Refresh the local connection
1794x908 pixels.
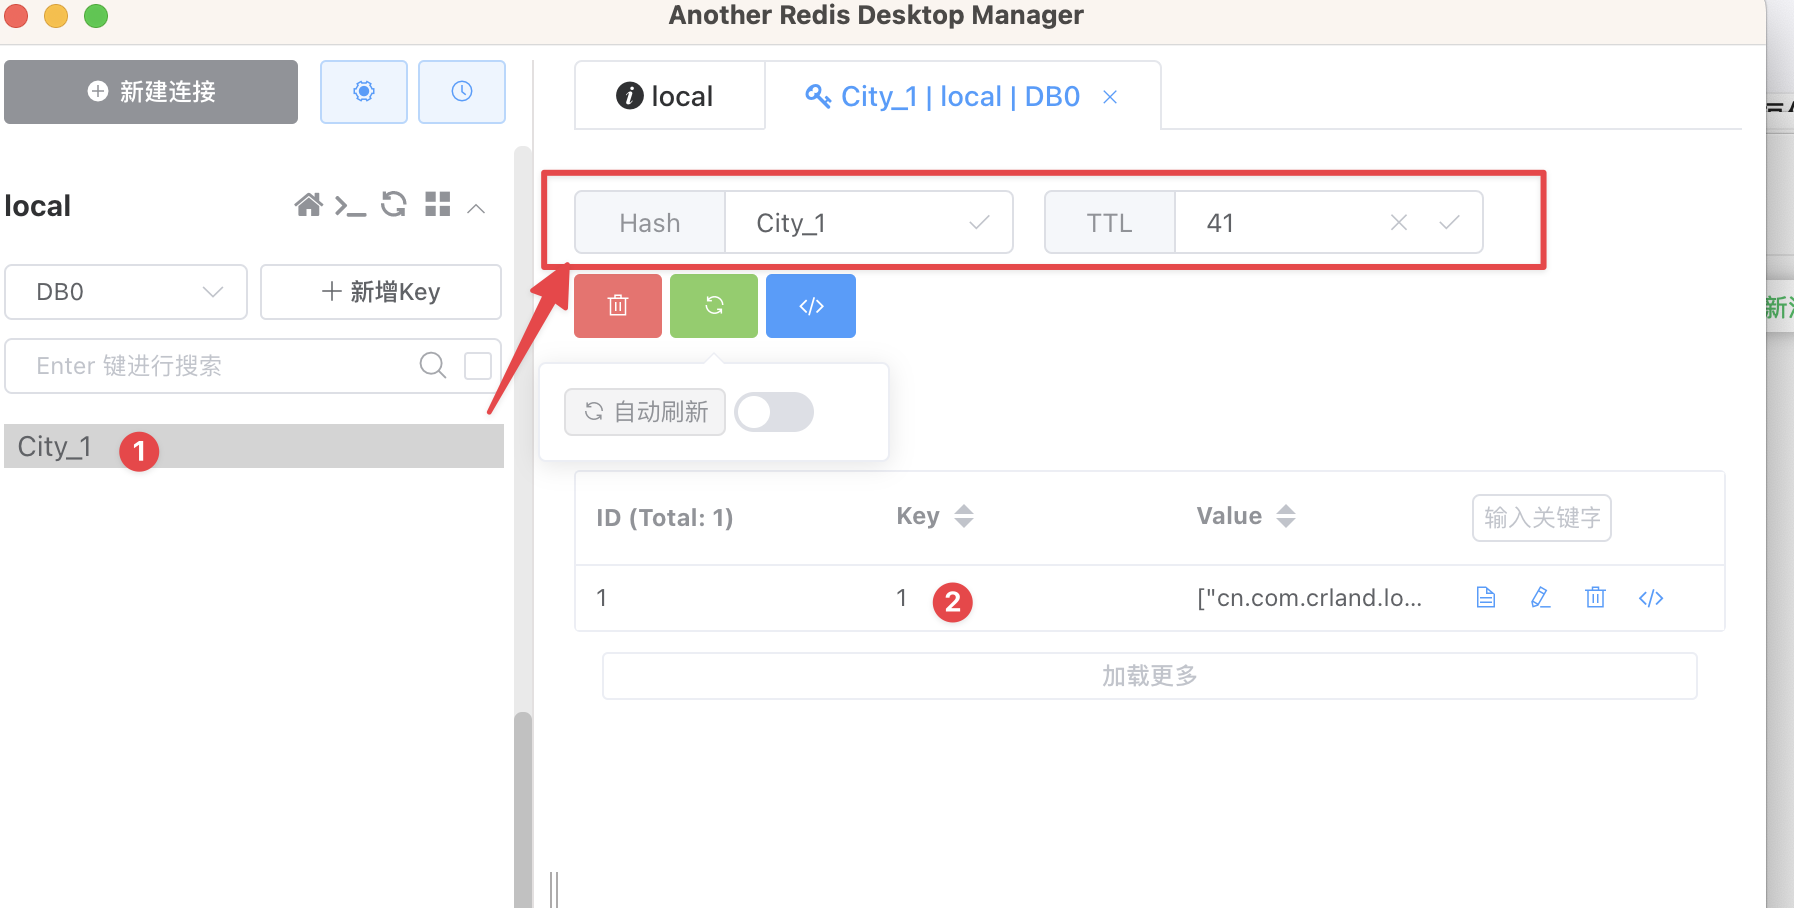coord(394,205)
